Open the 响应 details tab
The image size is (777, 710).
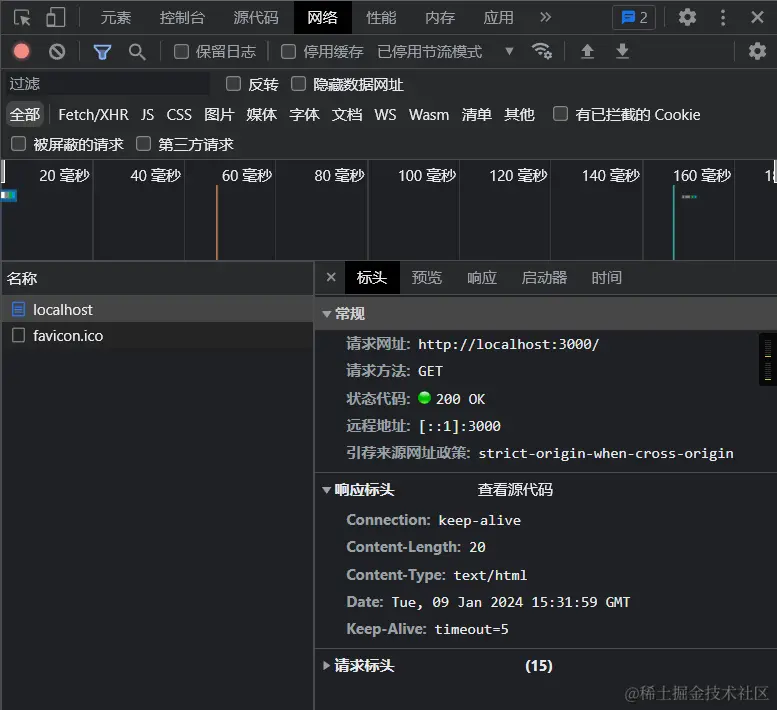(x=482, y=278)
